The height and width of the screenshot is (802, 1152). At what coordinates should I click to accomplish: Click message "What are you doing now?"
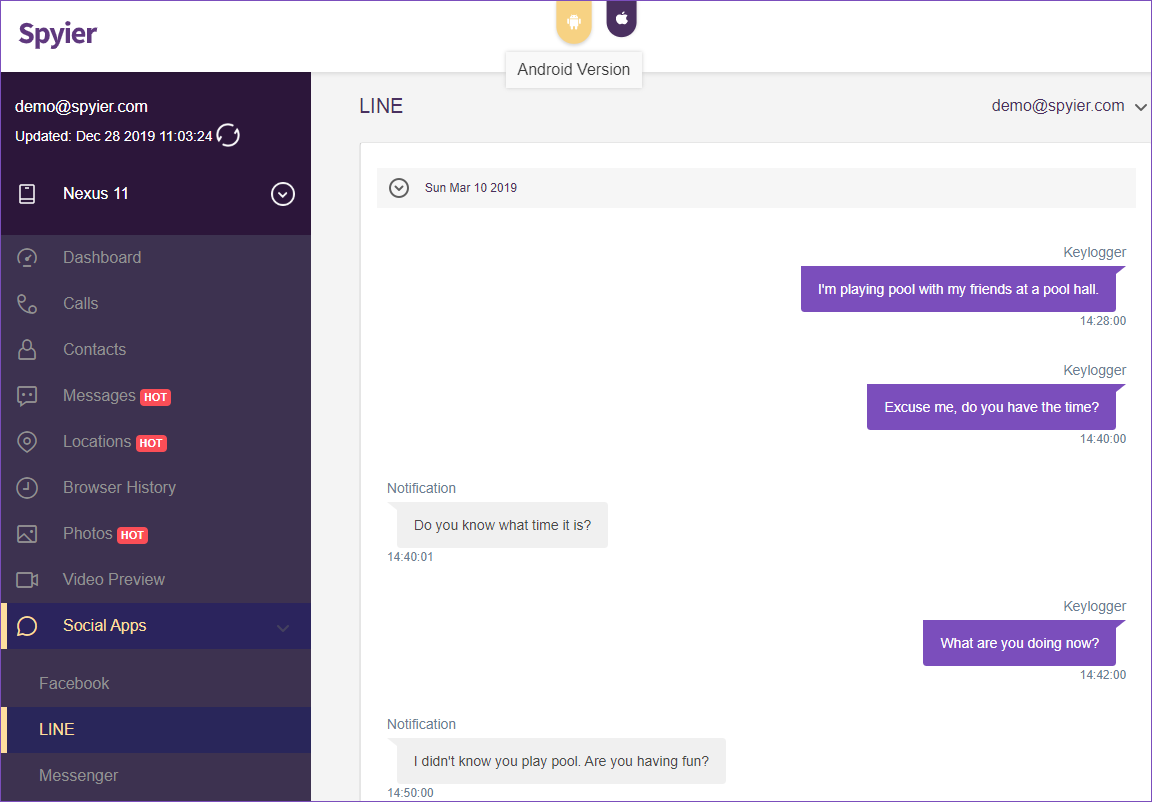(1019, 643)
